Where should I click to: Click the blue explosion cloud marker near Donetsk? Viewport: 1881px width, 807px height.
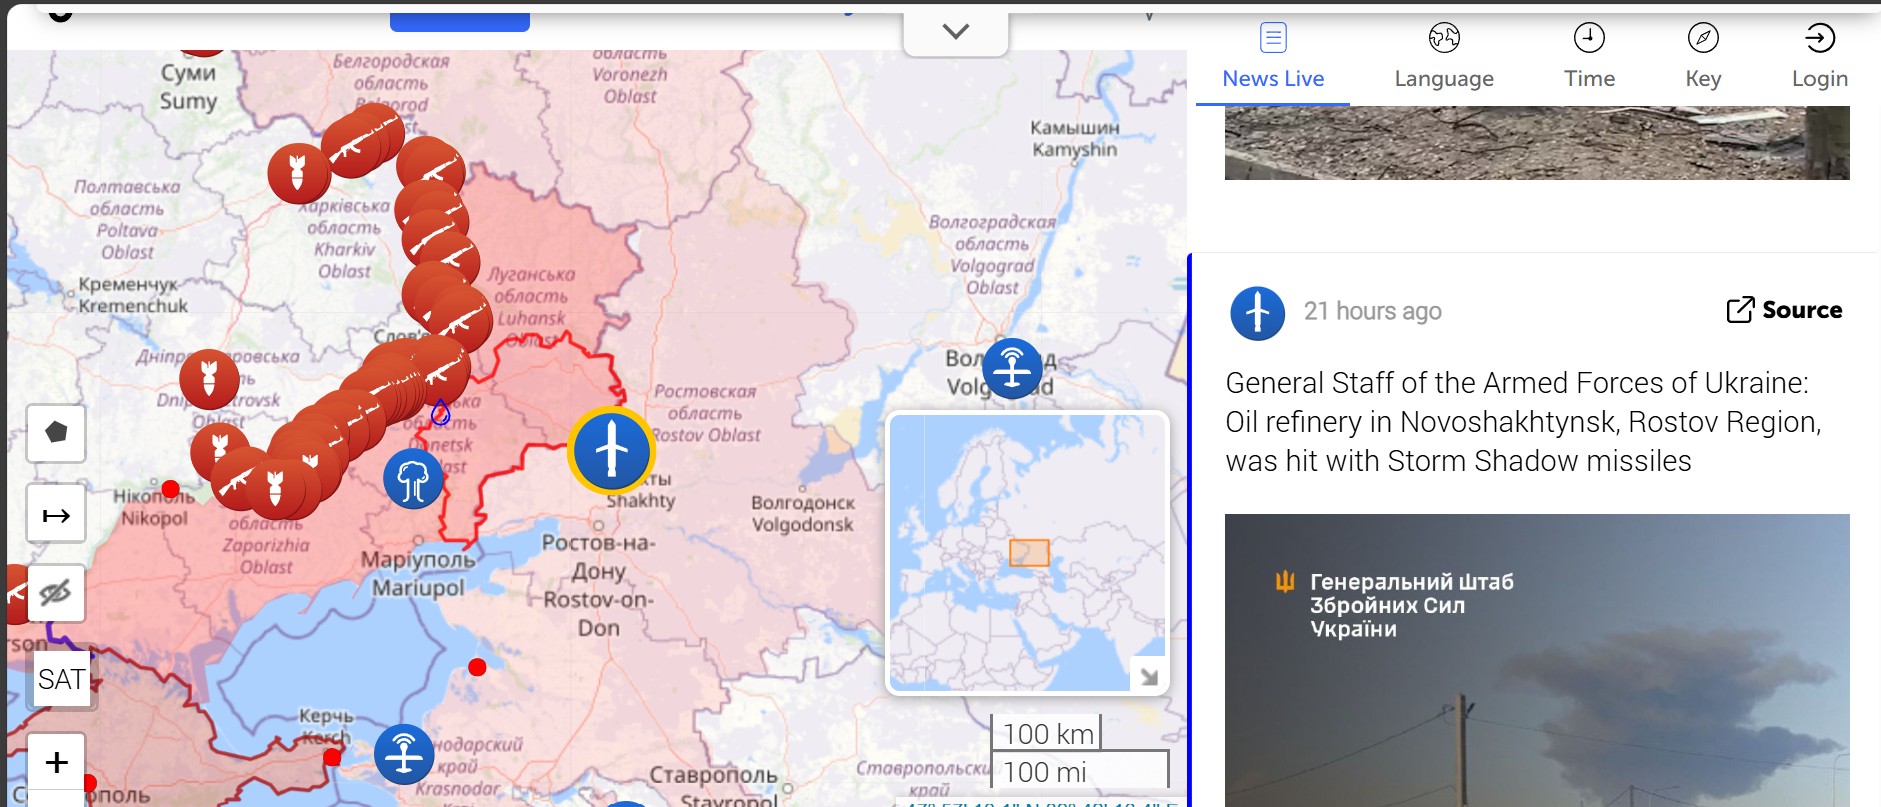tap(413, 479)
